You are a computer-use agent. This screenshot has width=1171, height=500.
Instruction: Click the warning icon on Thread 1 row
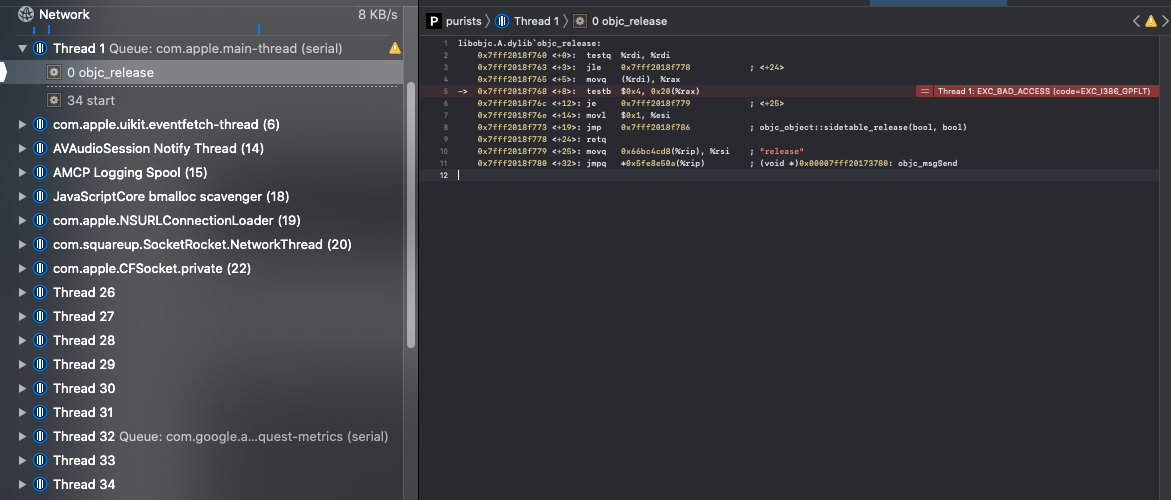[395, 48]
